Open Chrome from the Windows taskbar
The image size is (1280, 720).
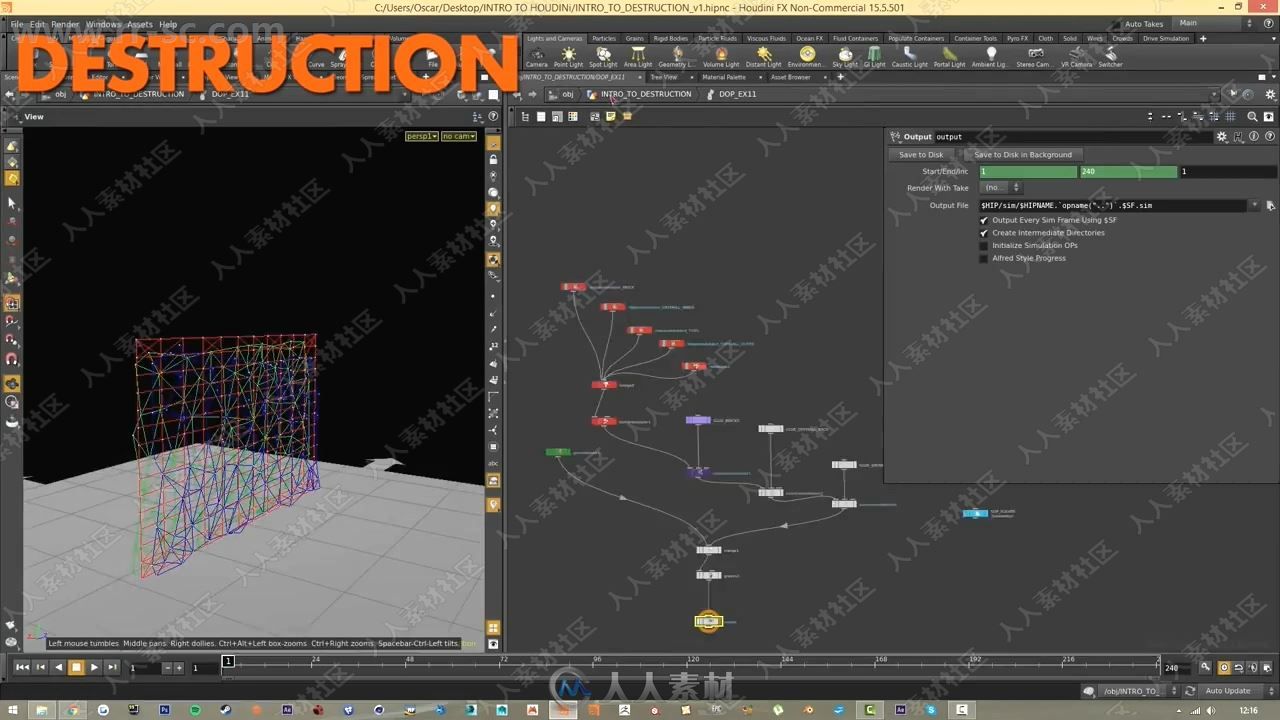[x=72, y=710]
